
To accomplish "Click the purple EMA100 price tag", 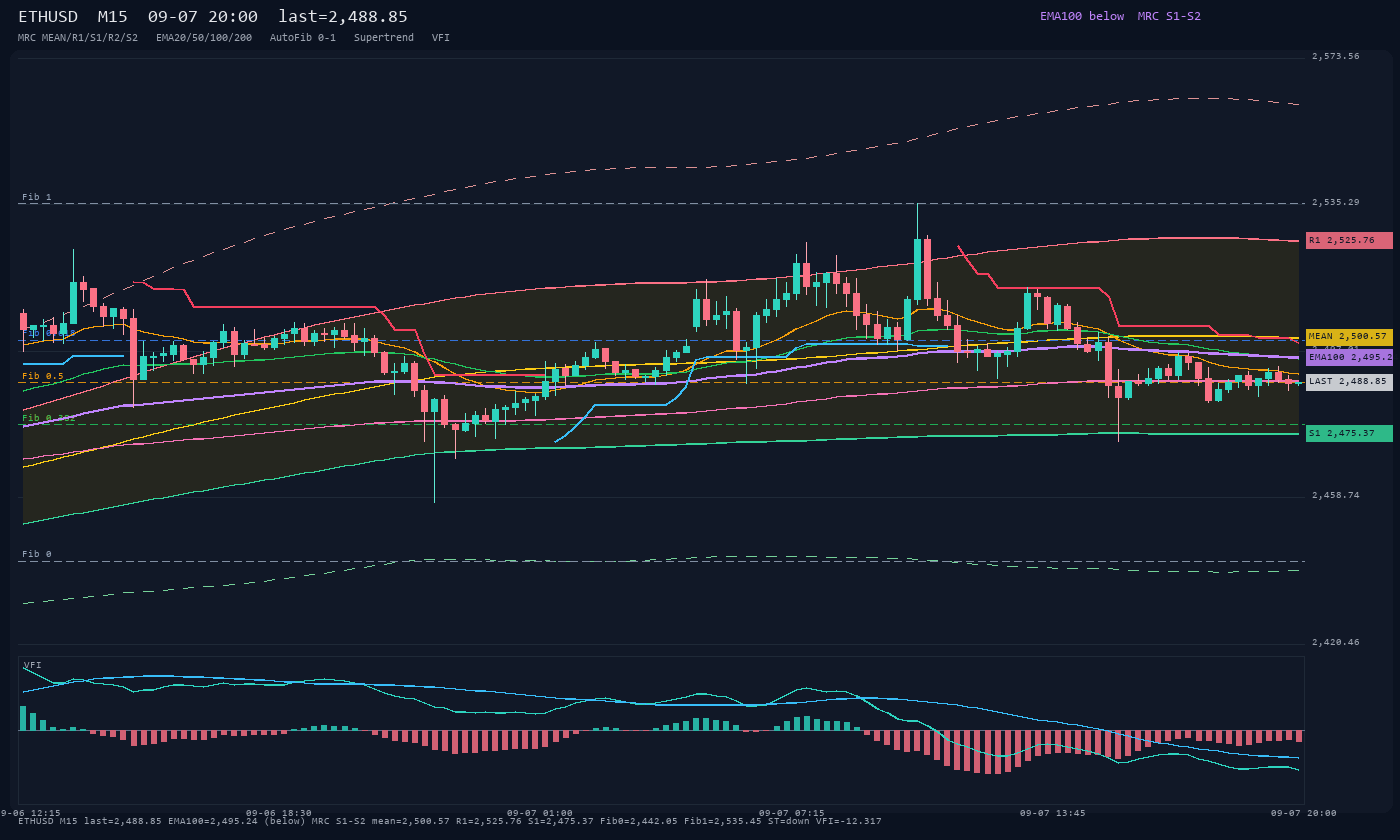I will (1349, 357).
